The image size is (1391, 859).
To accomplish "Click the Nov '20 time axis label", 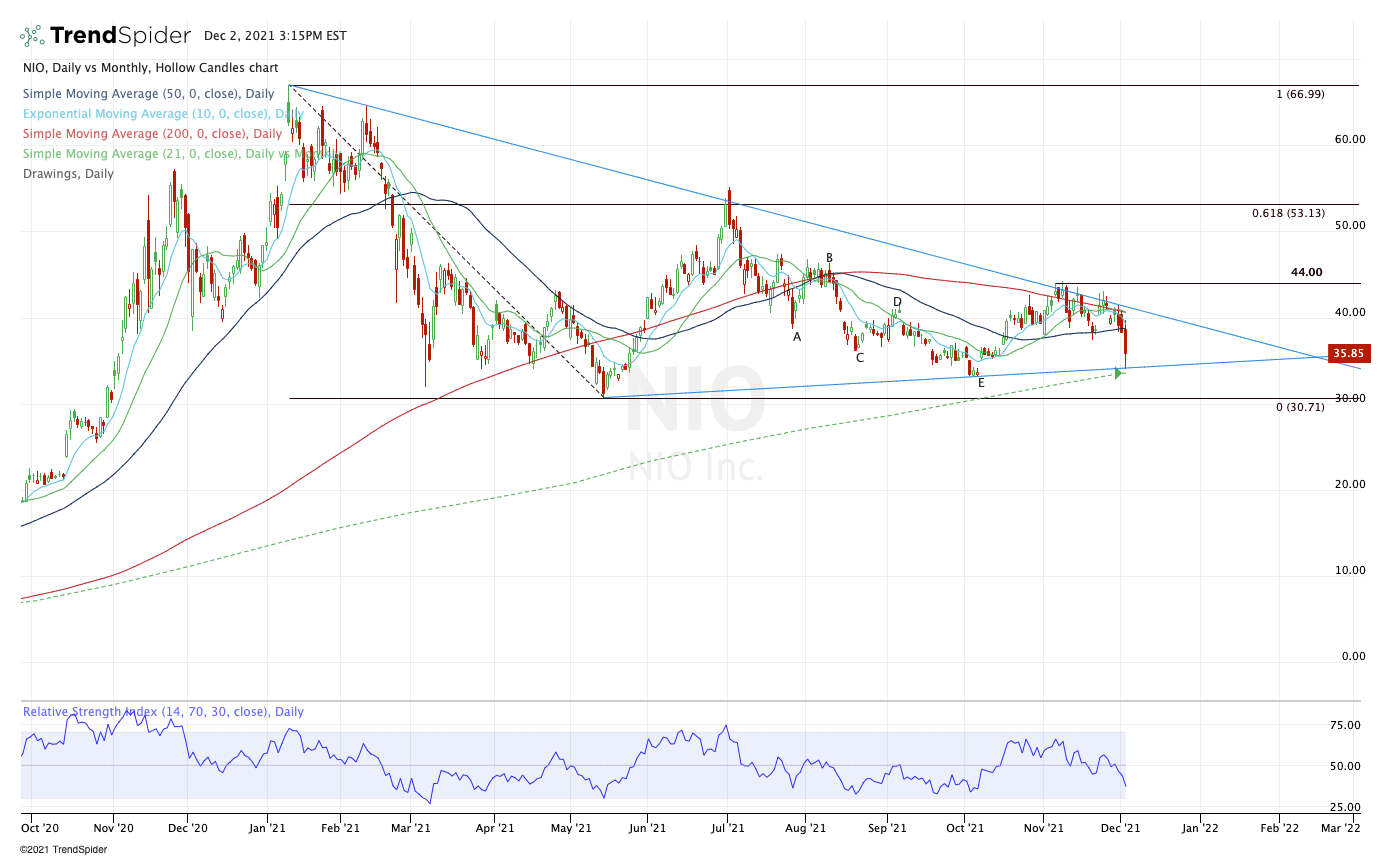I will [x=113, y=827].
